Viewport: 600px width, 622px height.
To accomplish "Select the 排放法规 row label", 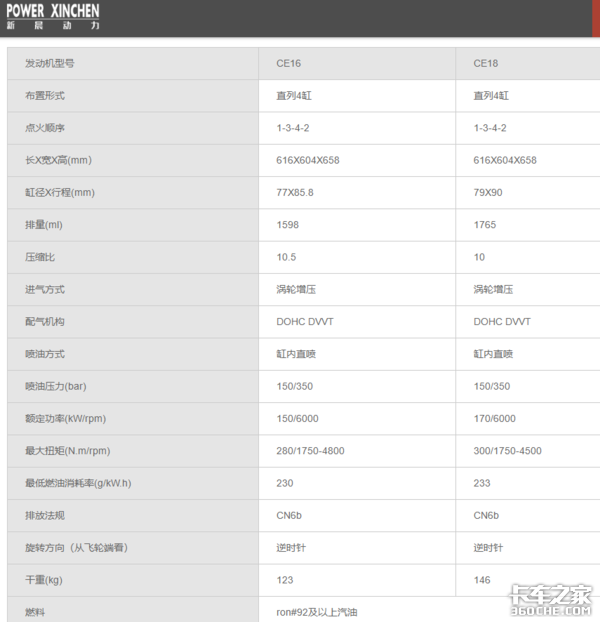I will point(45,516).
